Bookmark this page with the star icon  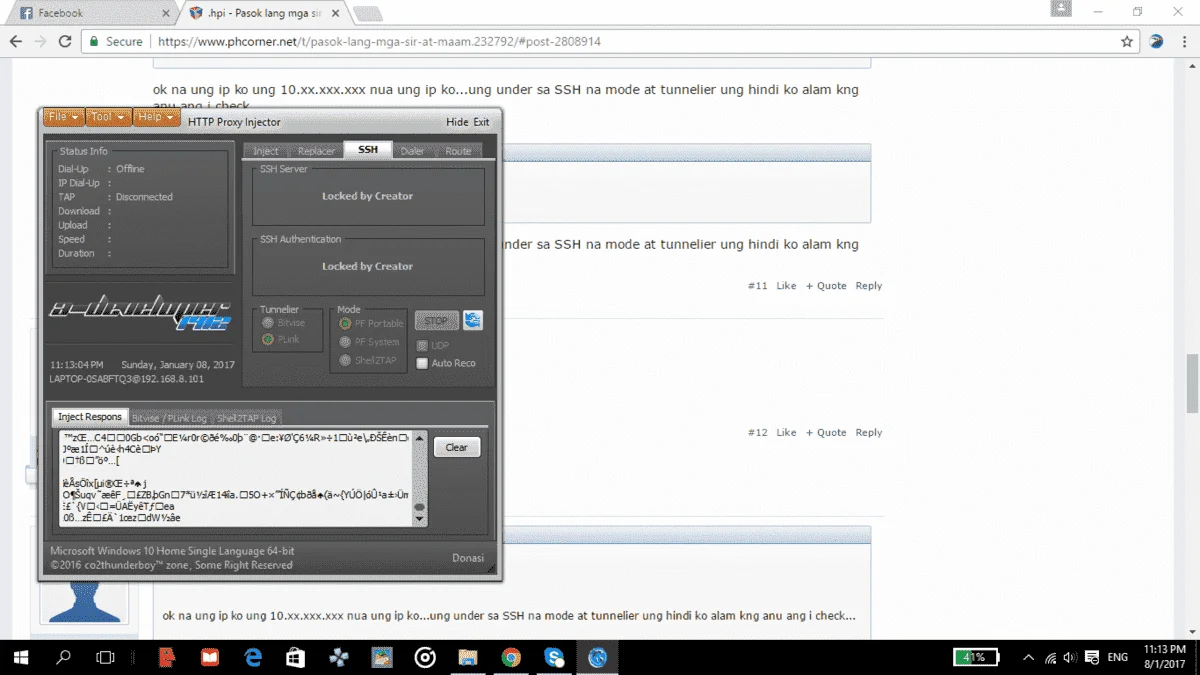[1127, 42]
